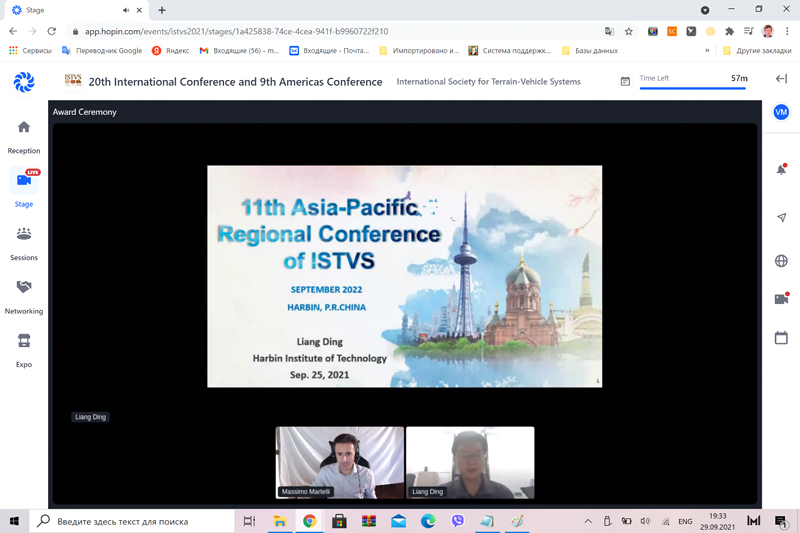Go back in browser history
The height and width of the screenshot is (533, 800).
tap(13, 31)
